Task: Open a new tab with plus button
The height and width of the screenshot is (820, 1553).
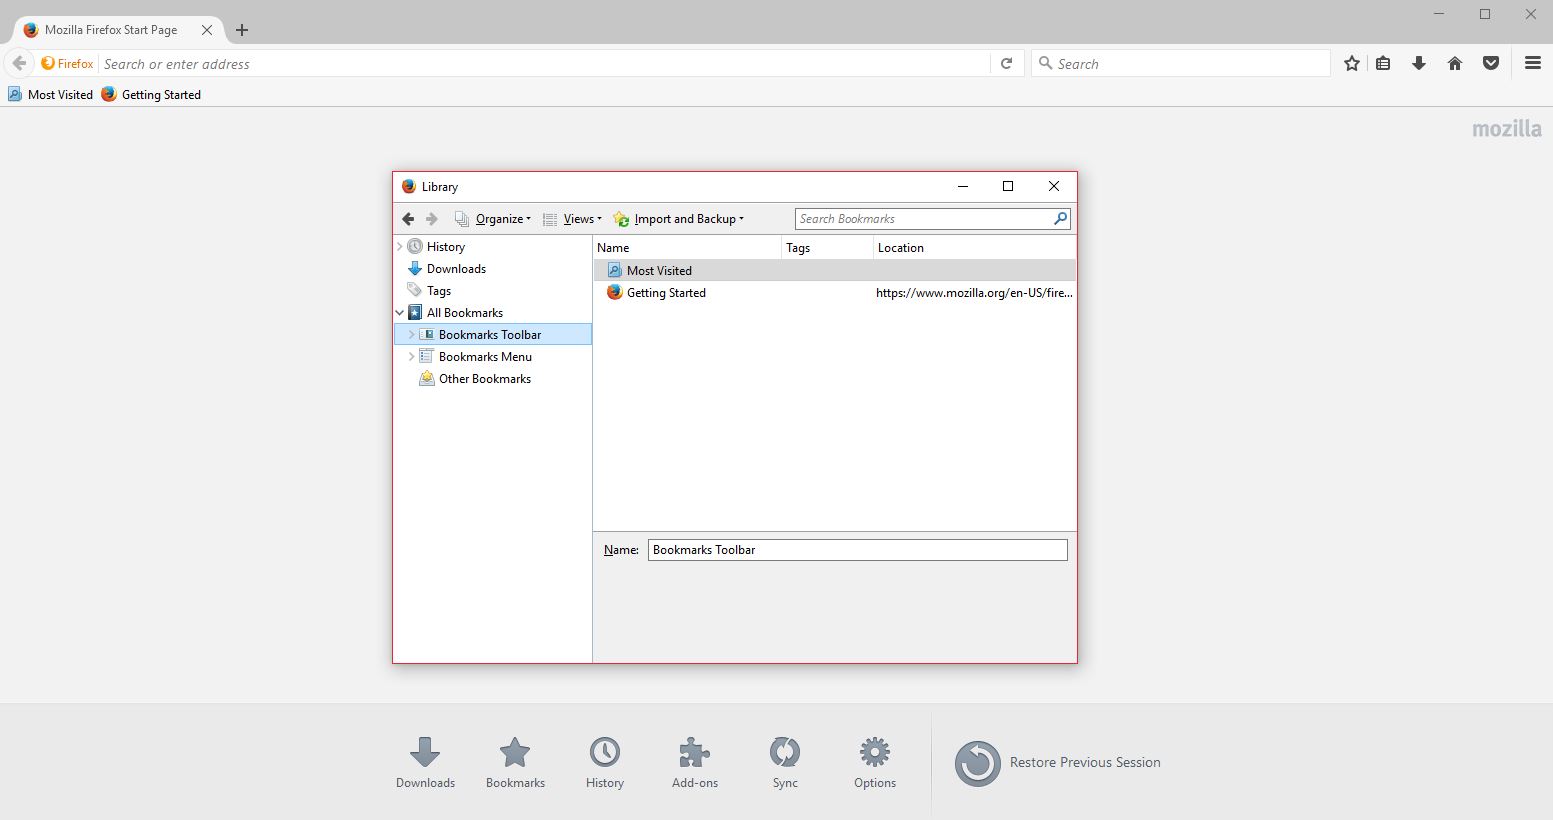Action: pyautogui.click(x=242, y=30)
